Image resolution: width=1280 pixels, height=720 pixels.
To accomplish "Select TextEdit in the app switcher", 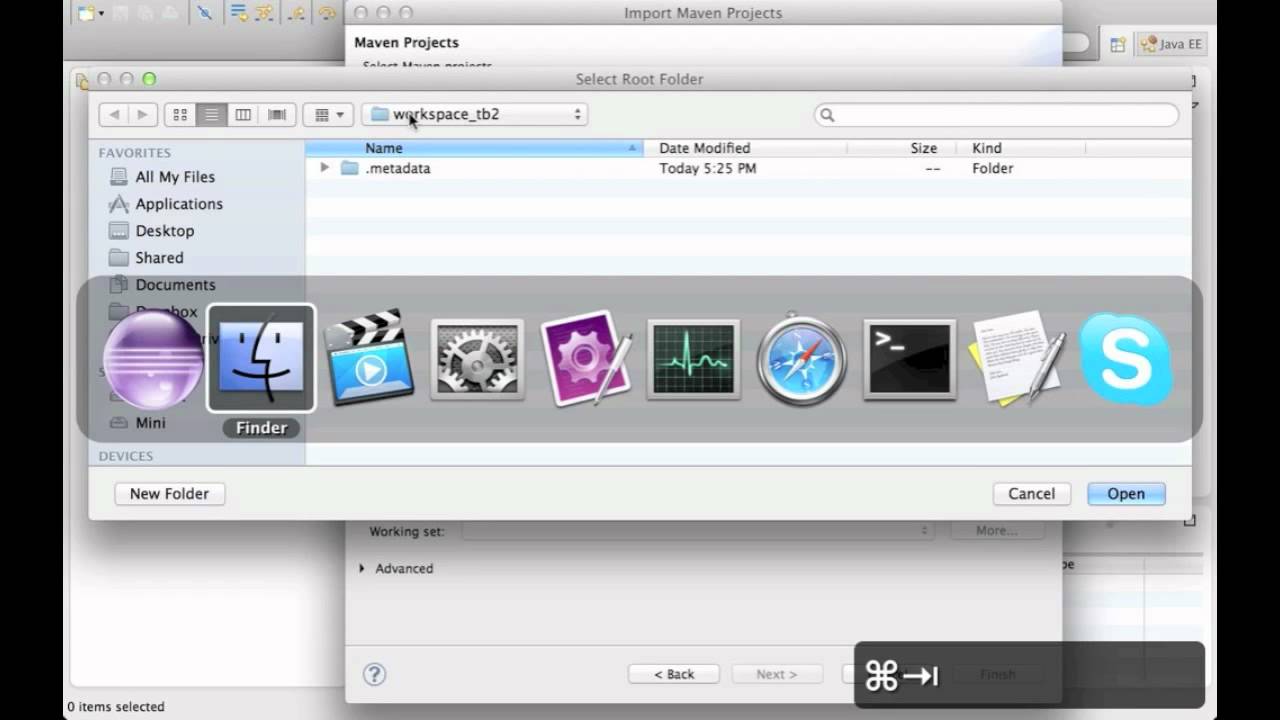I will (x=1018, y=360).
